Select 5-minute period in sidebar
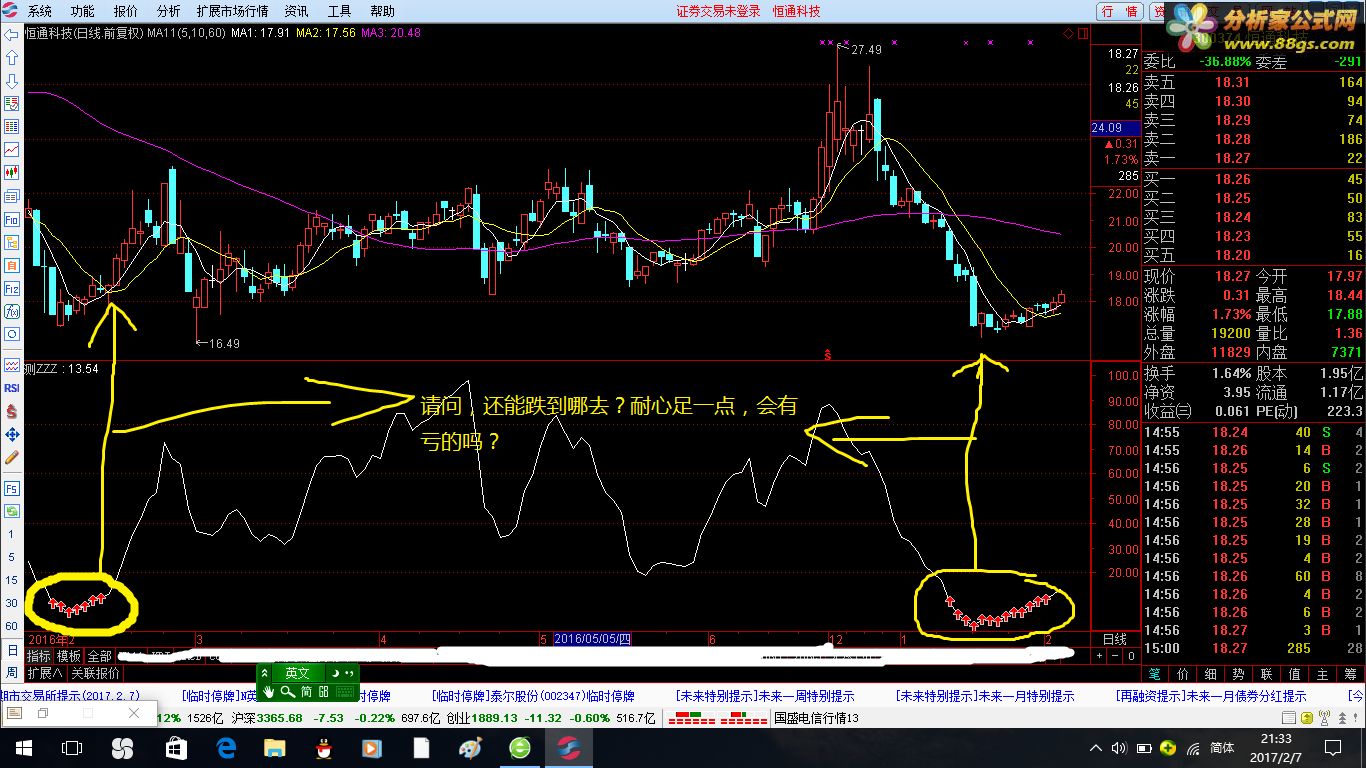1366x768 pixels. point(11,557)
